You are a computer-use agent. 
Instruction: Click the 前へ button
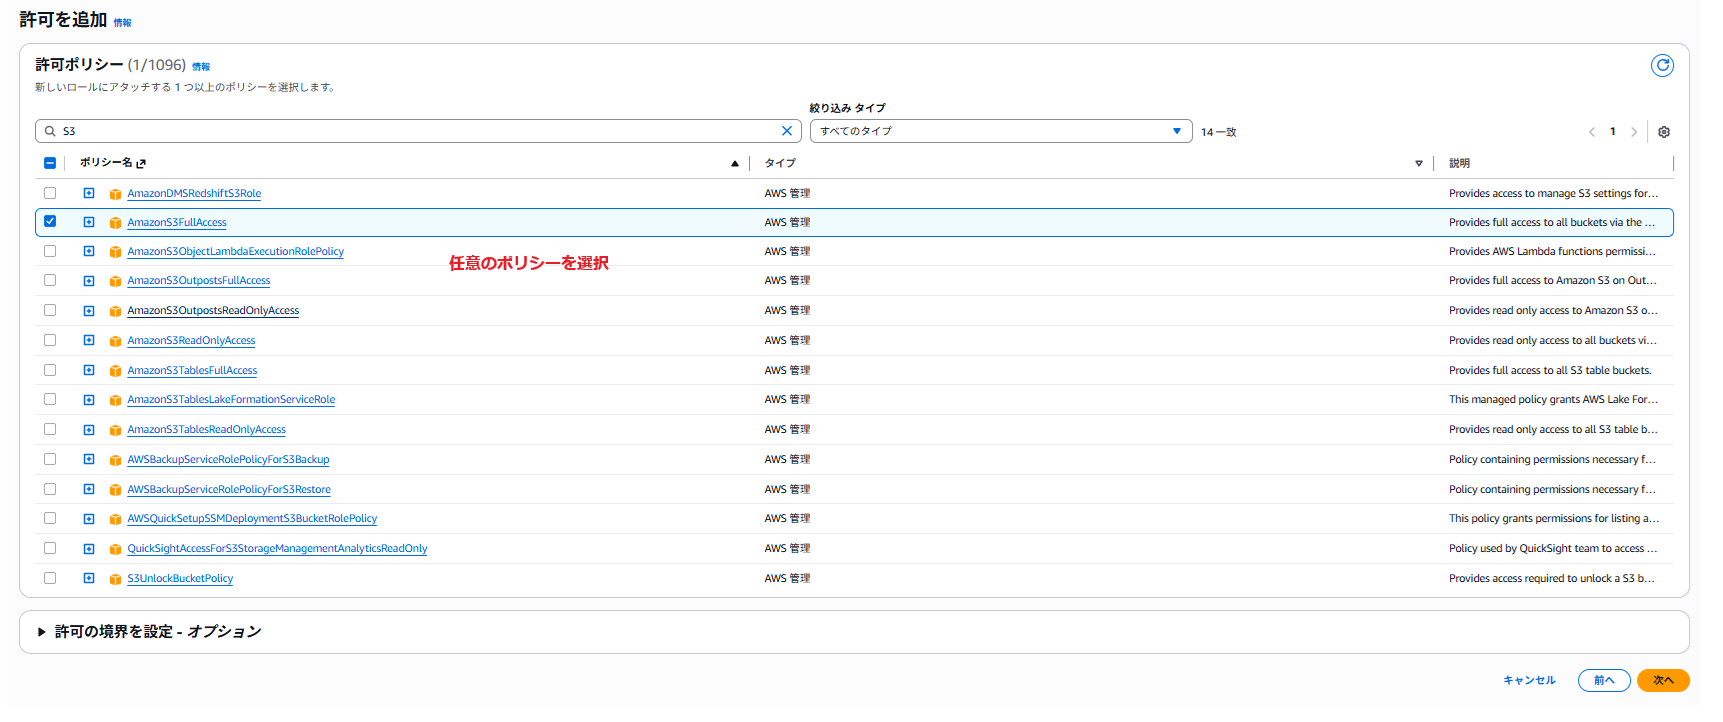[1603, 680]
